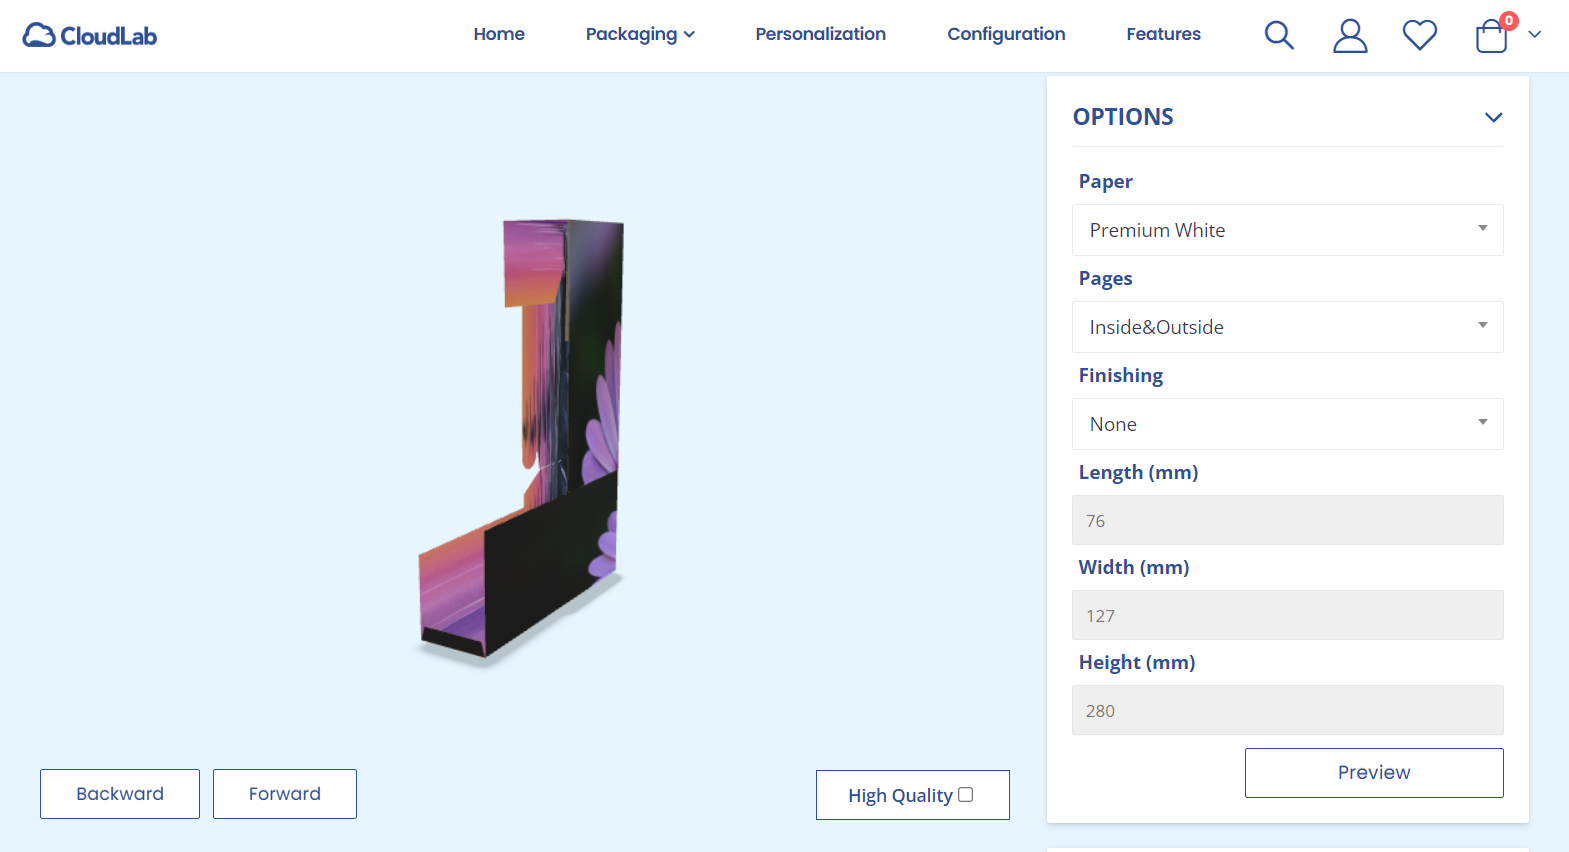Click the Length (mm) field
1569x852 pixels.
[x=1288, y=520]
